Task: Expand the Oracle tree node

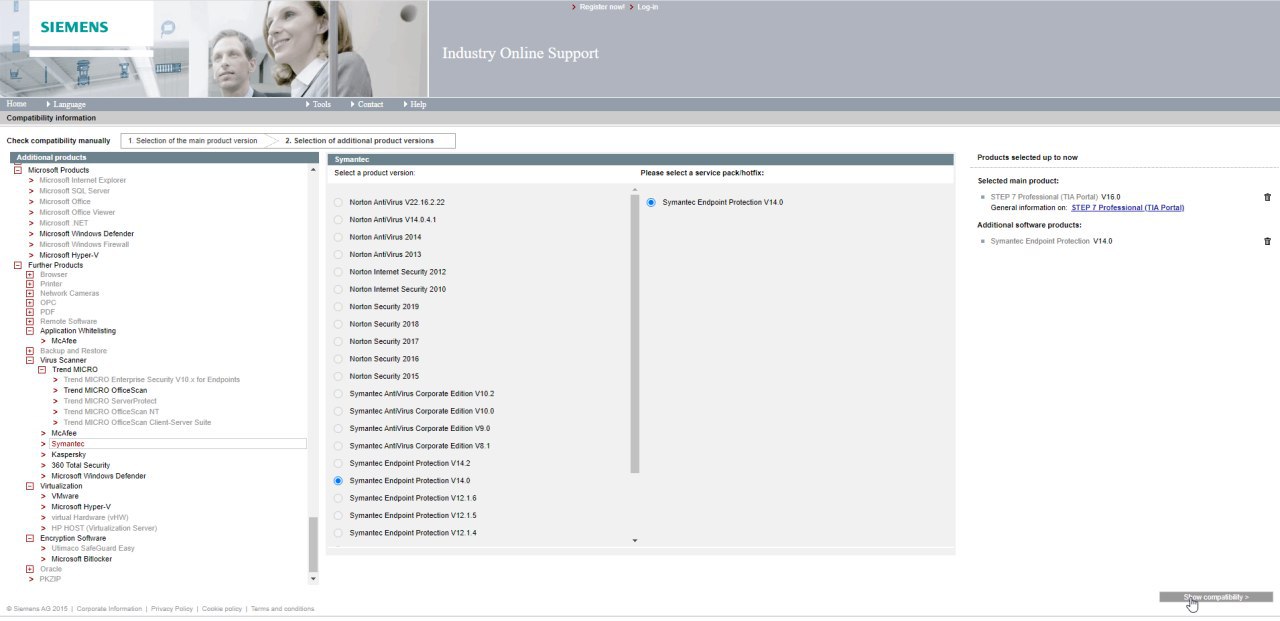Action: (x=30, y=569)
